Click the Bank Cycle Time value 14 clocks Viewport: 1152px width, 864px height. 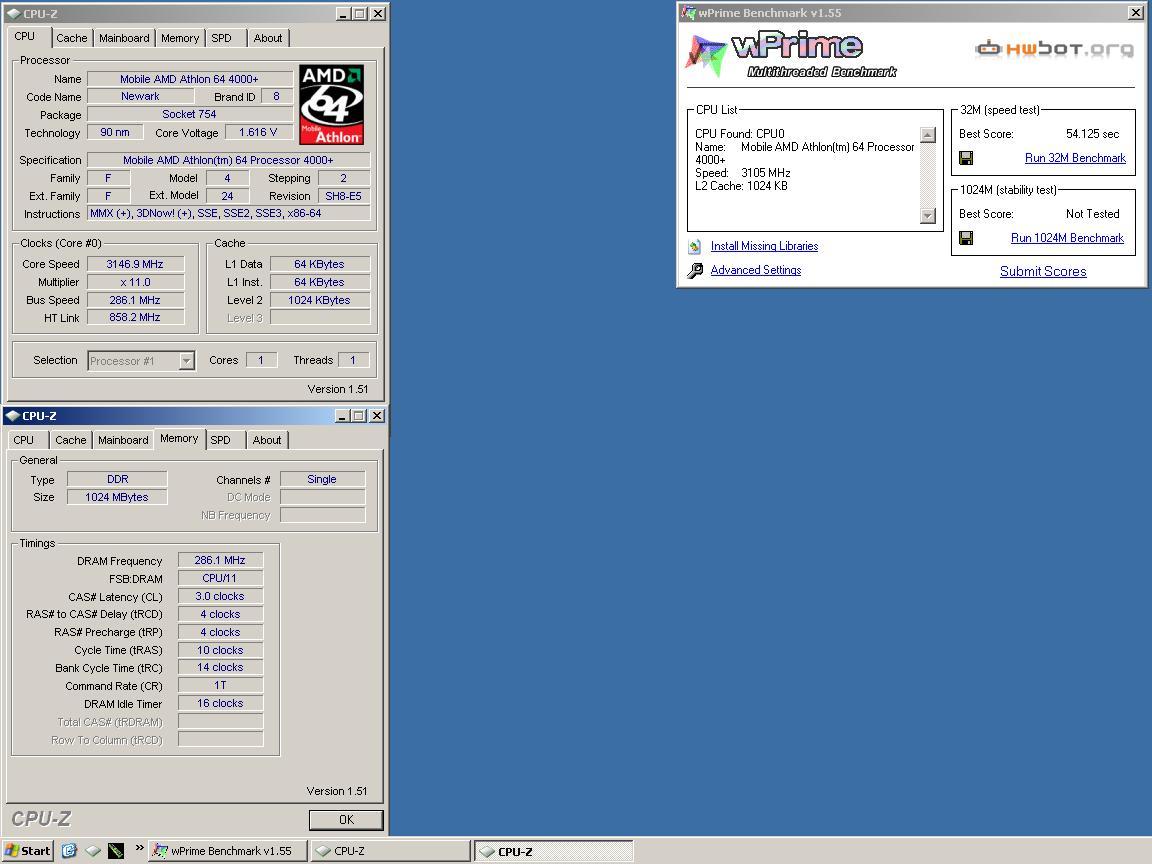220,667
